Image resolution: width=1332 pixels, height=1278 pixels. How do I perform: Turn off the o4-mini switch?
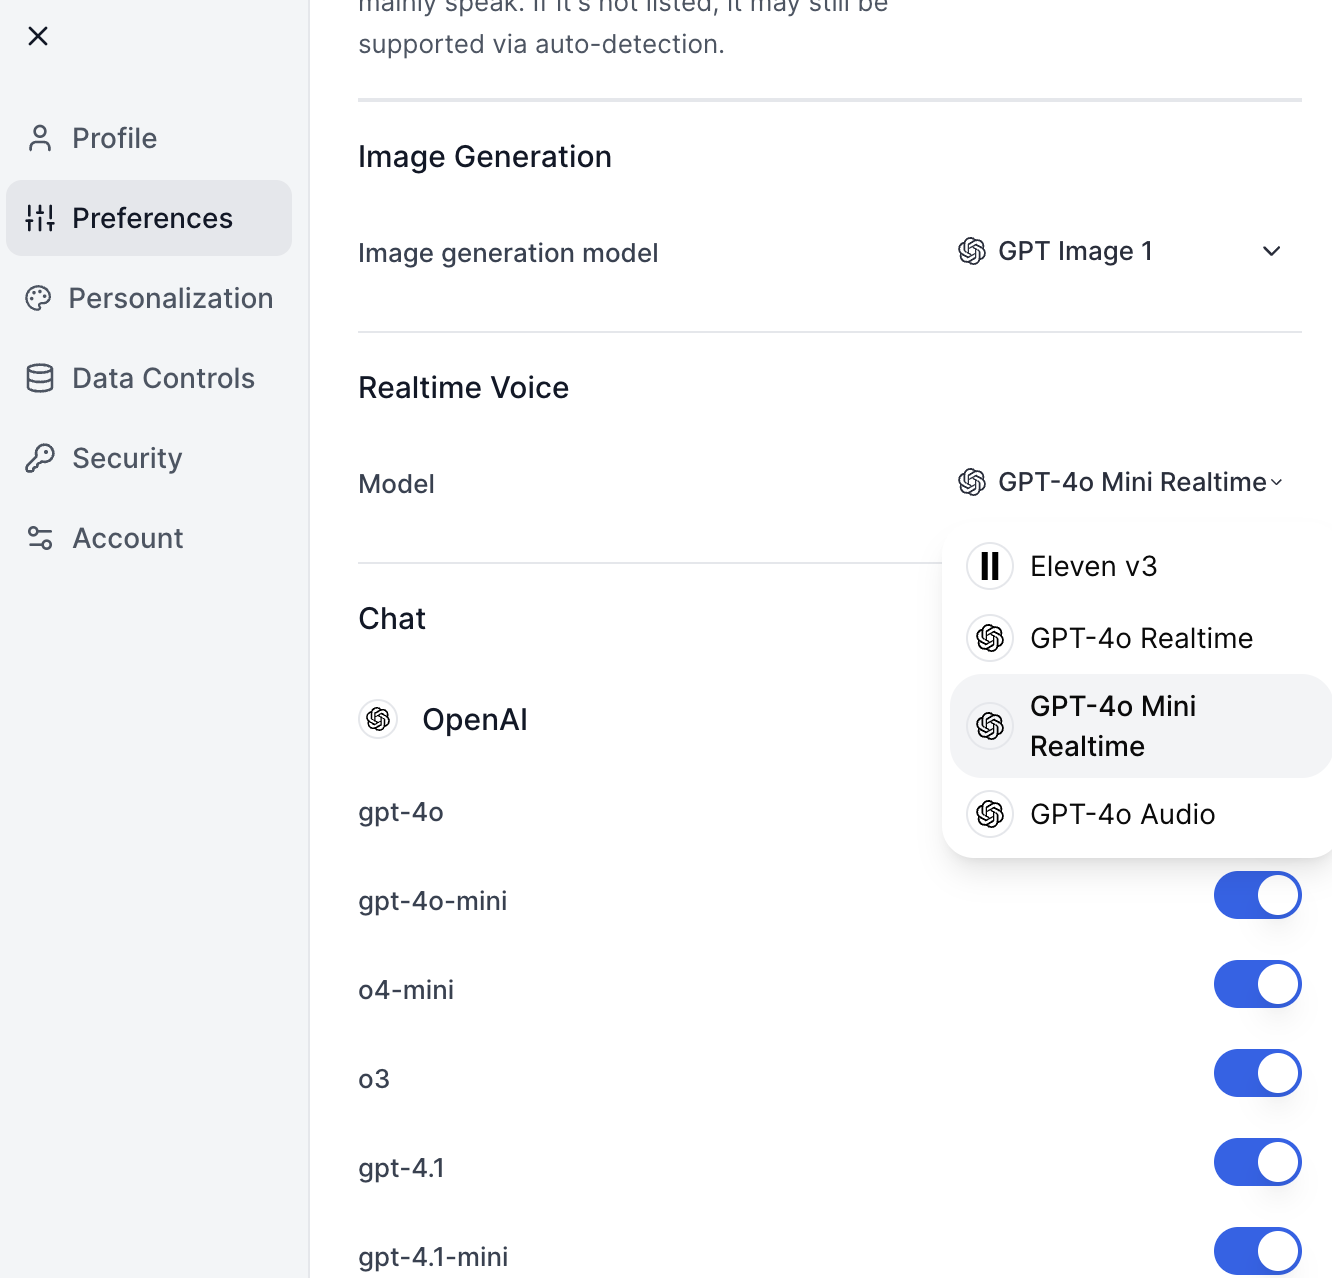click(1257, 984)
